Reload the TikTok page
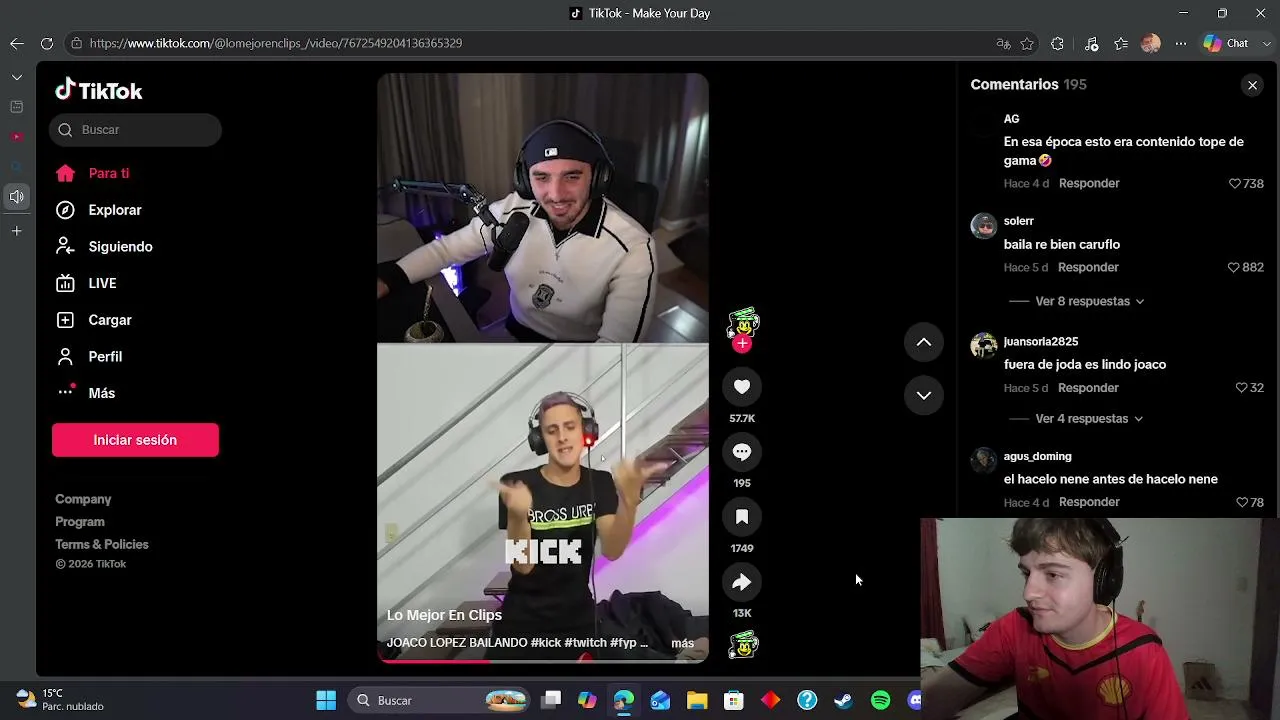The width and height of the screenshot is (1280, 720). 47,43
